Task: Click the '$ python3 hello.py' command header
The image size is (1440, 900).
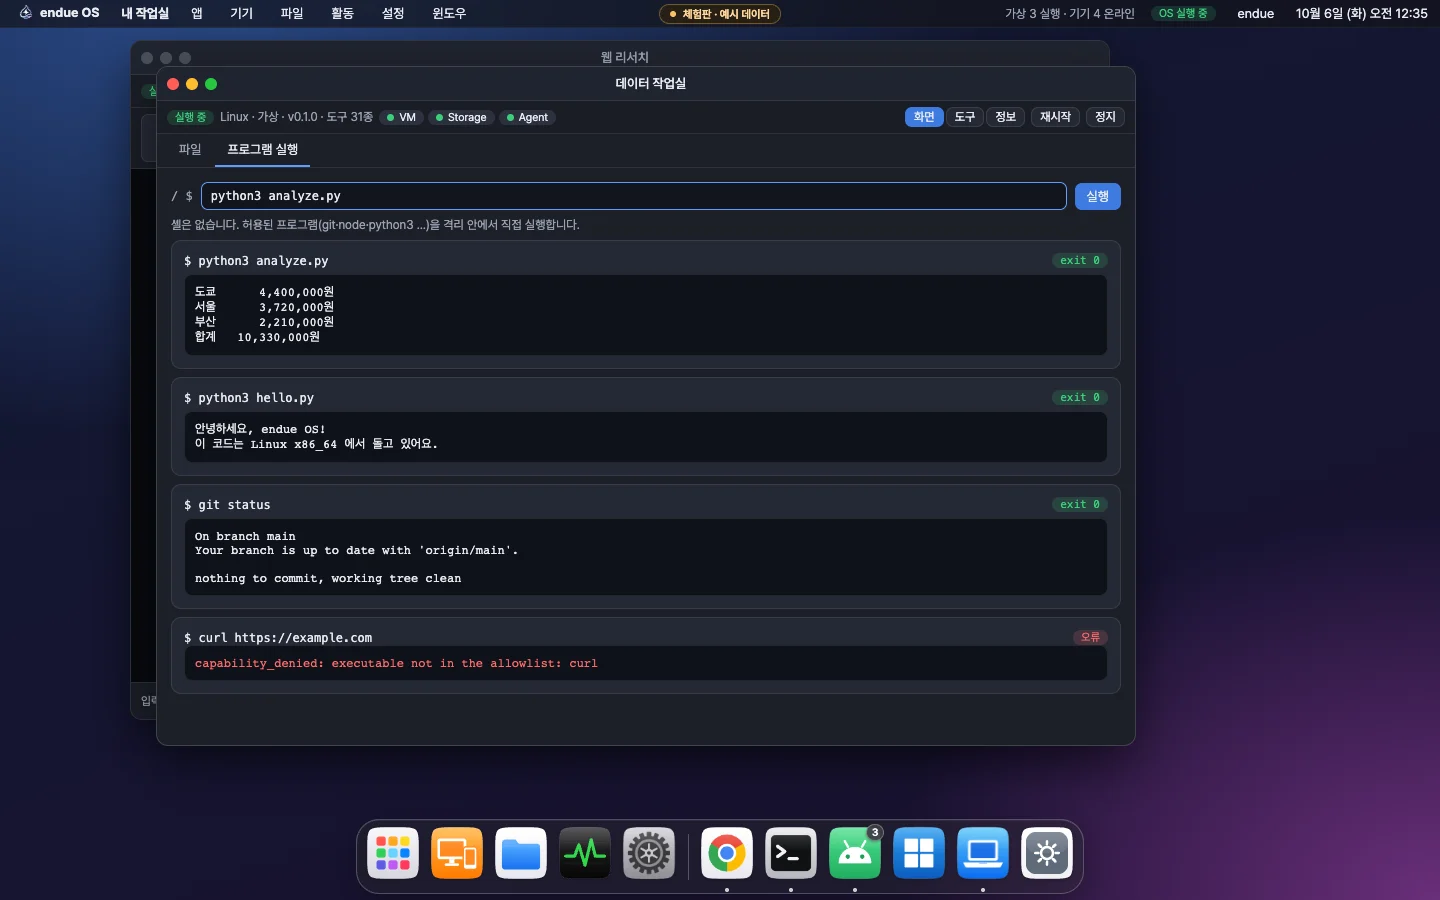Action: [249, 397]
